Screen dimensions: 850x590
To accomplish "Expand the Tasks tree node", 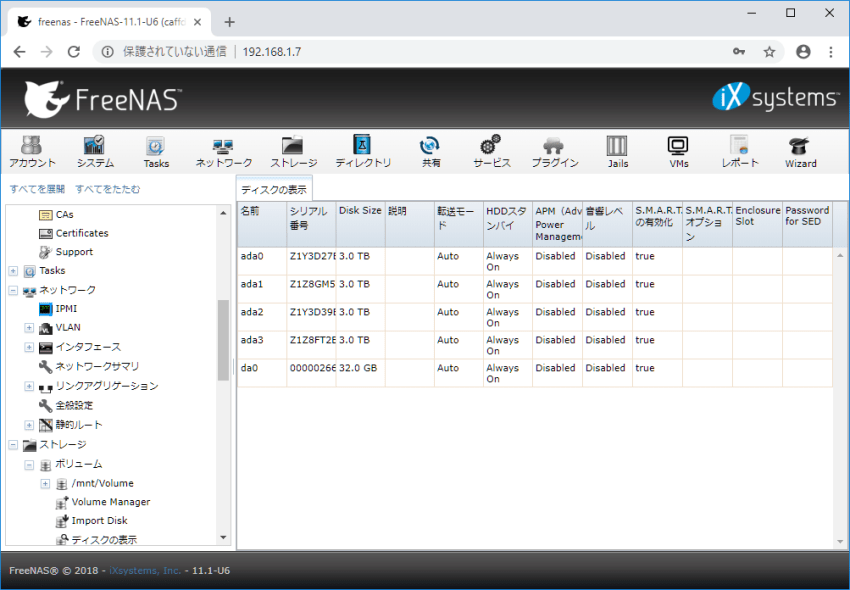I will (x=14, y=271).
